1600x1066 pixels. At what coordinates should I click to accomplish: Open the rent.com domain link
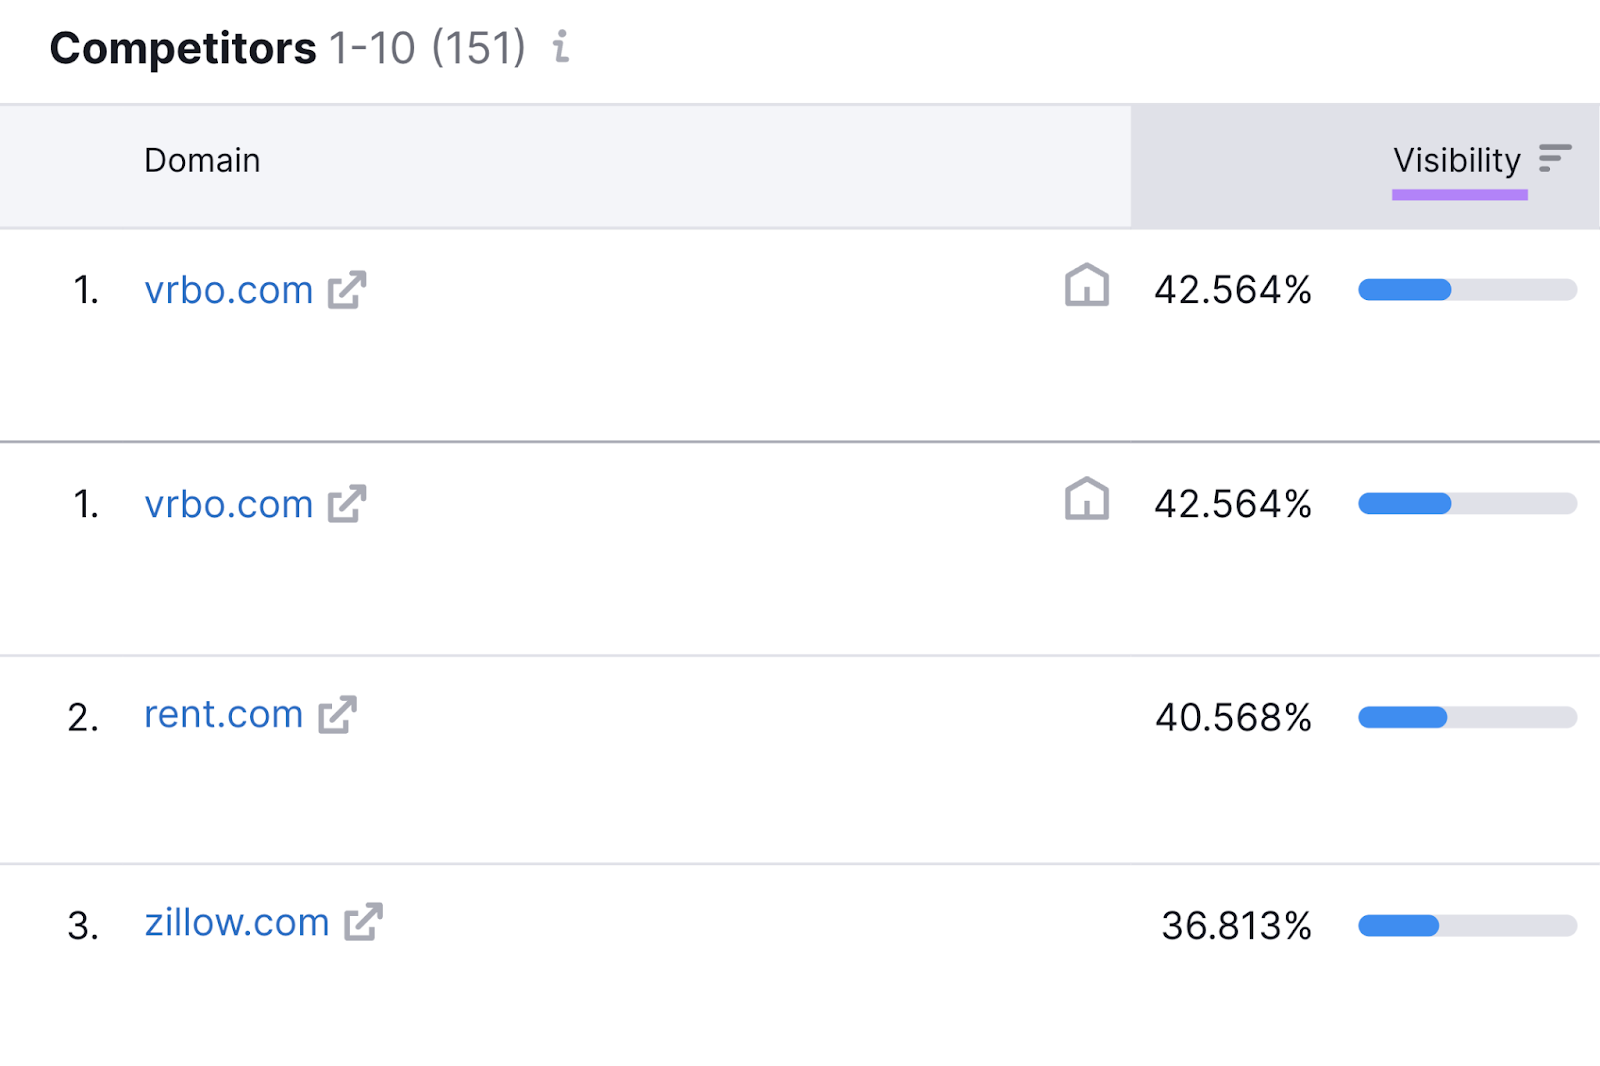click(x=223, y=715)
